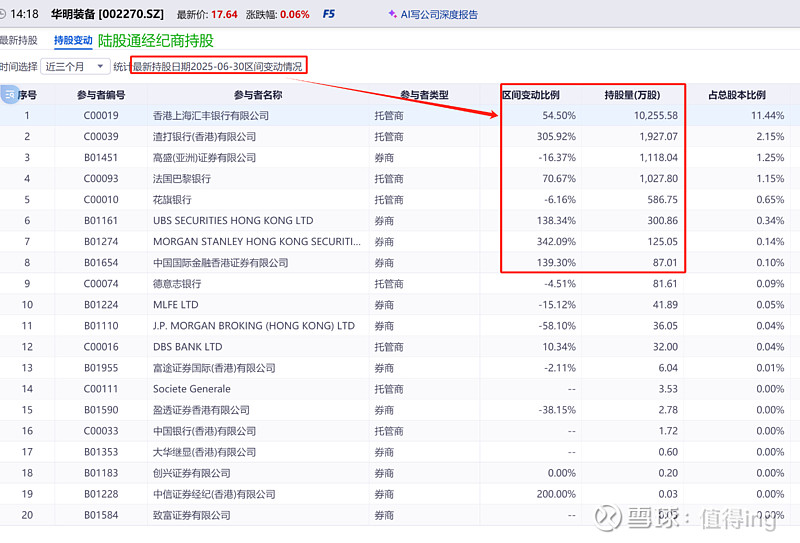Select row 创兴证券有限公司

400,473
